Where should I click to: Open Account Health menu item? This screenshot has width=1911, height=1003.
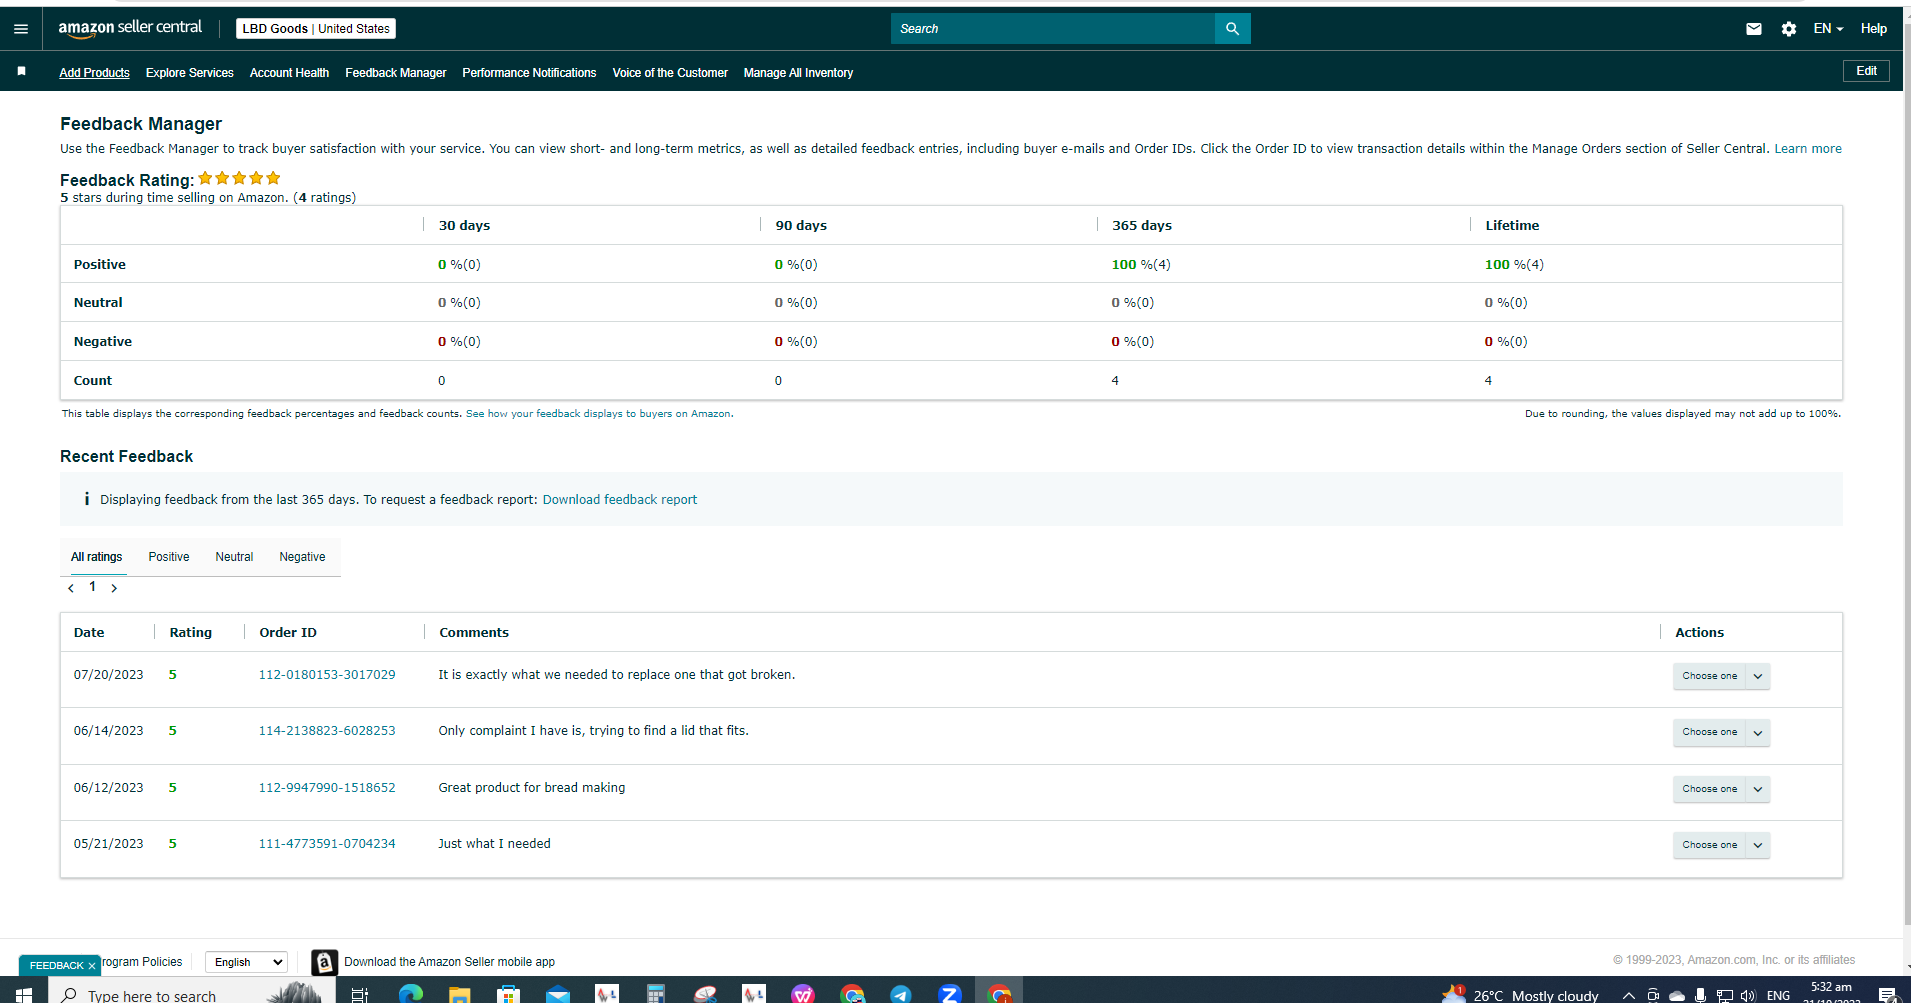coord(289,73)
